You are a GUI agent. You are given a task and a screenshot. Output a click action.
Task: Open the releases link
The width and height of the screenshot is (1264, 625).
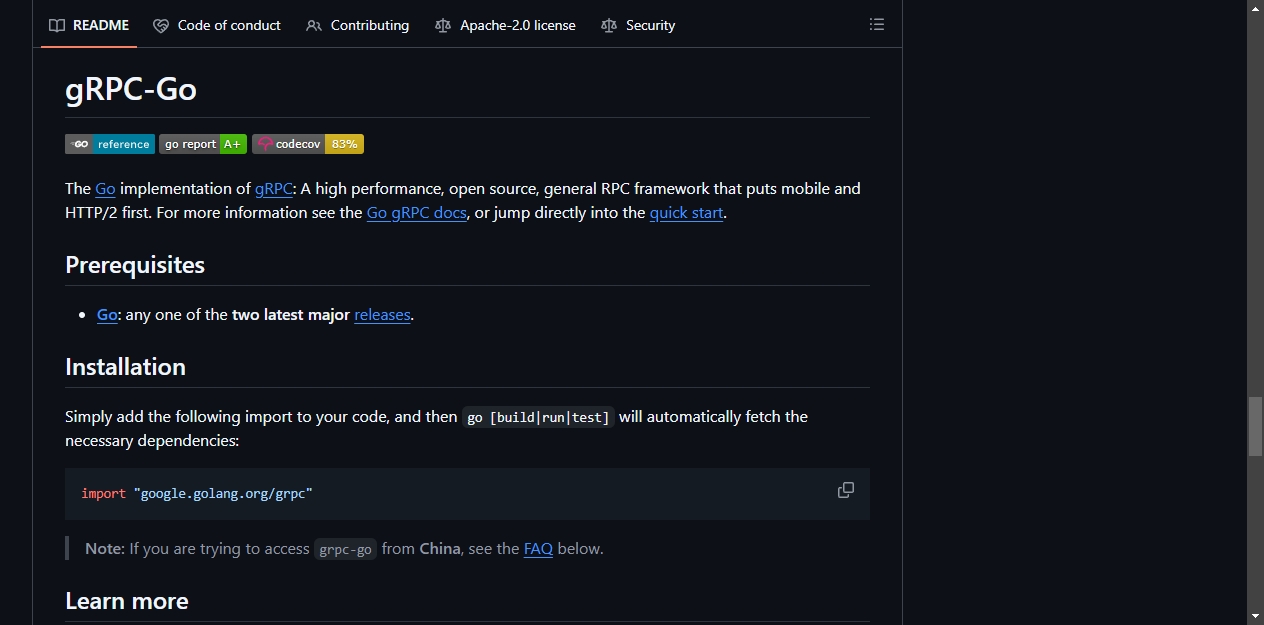click(x=382, y=314)
